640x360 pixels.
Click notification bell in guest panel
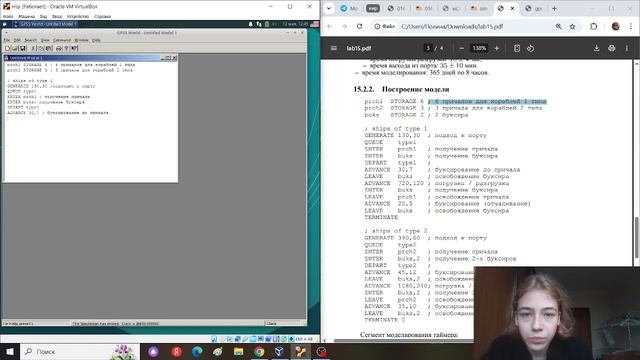pyautogui.click(x=251, y=24)
